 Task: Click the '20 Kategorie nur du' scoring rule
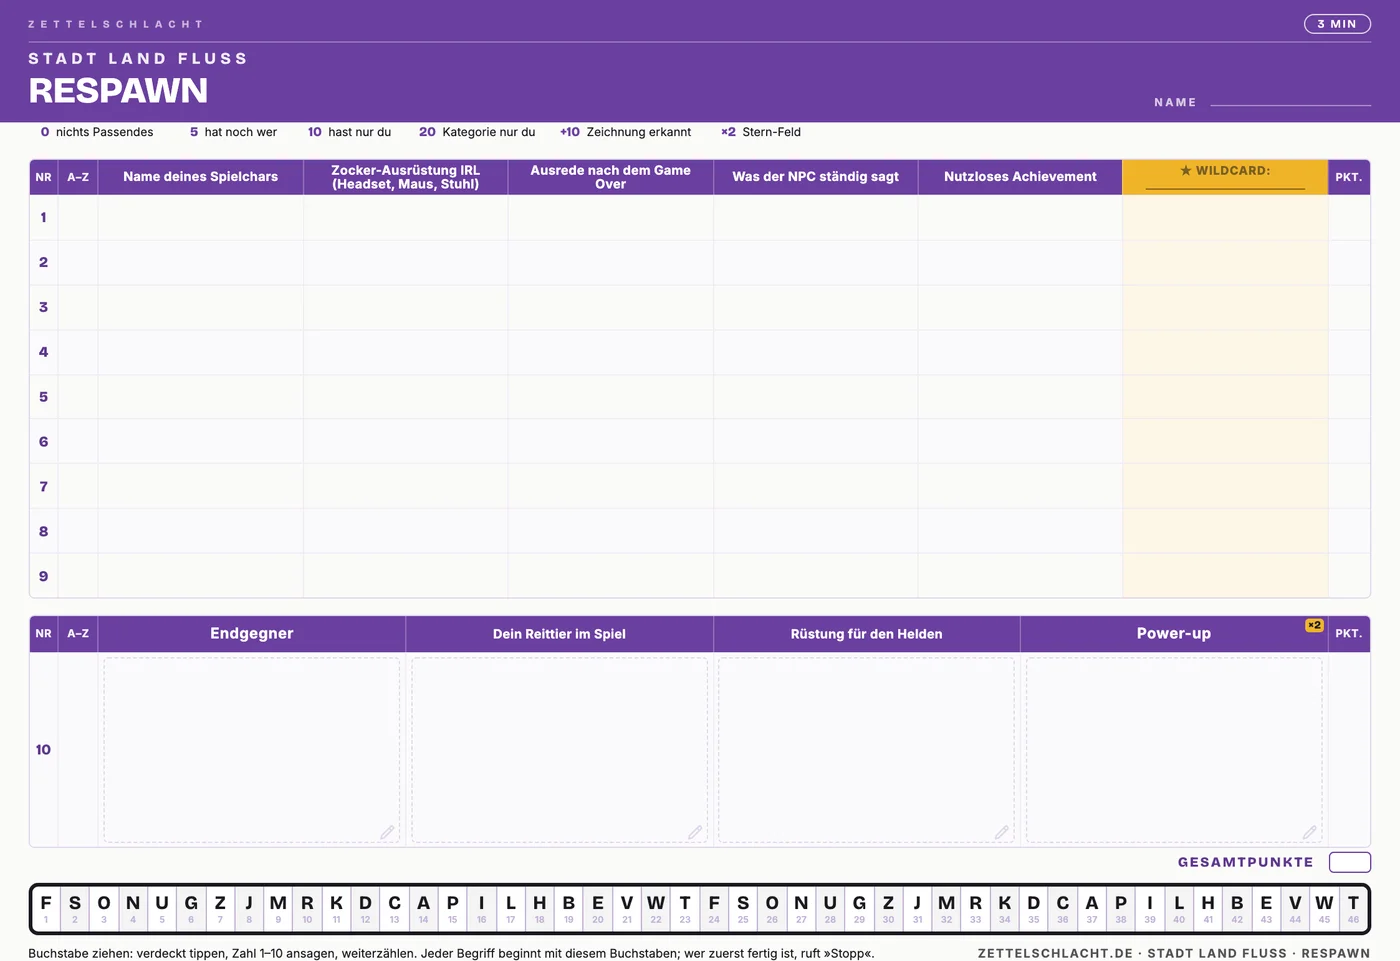click(x=477, y=132)
